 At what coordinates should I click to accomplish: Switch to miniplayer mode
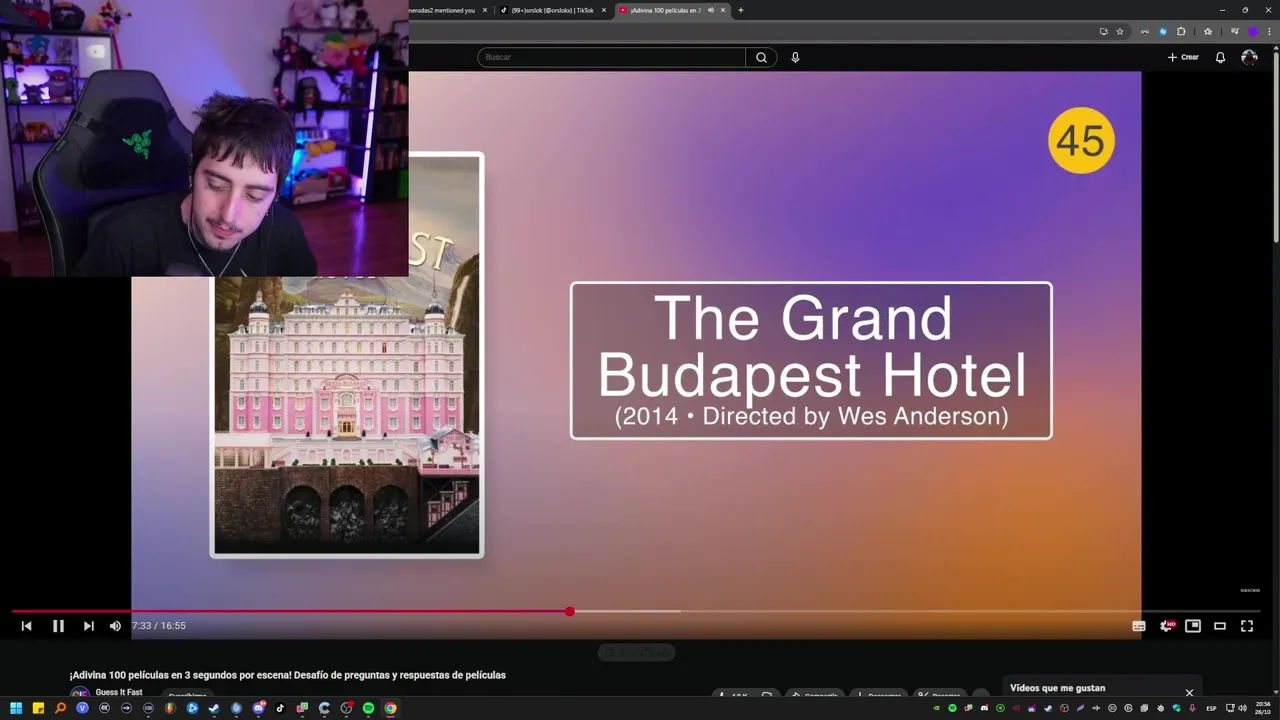click(1193, 626)
